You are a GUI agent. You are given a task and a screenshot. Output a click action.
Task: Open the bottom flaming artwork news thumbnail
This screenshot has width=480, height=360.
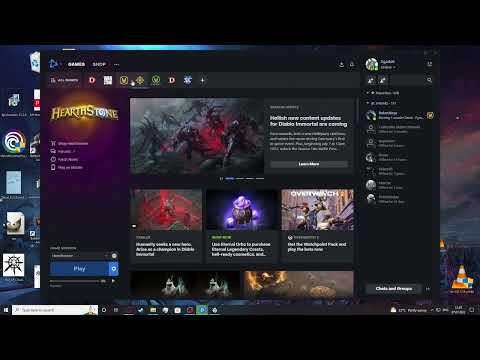pyautogui.click(x=298, y=283)
